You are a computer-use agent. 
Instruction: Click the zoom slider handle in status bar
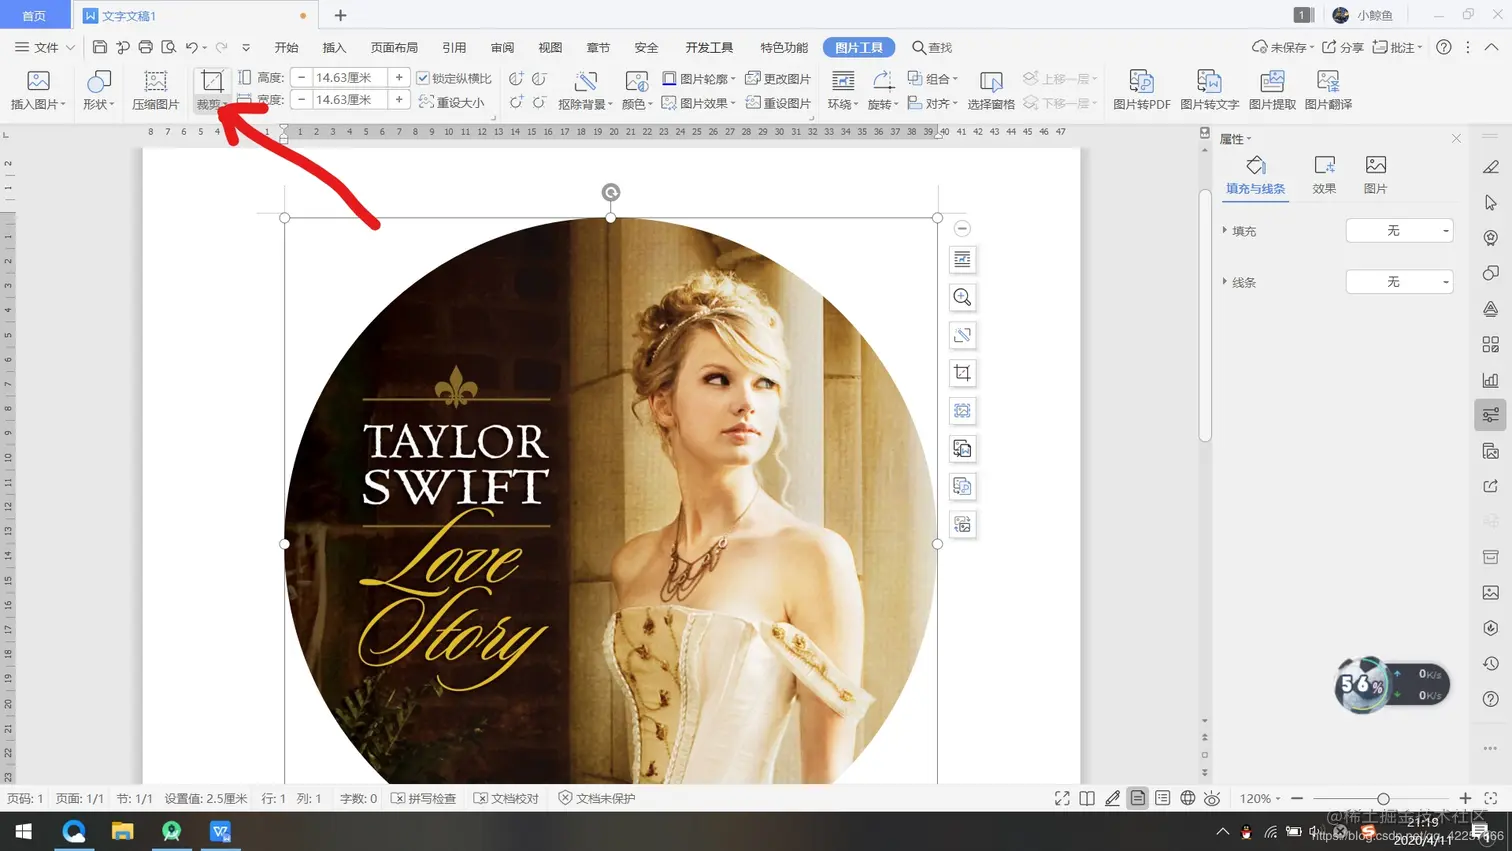[x=1383, y=798]
